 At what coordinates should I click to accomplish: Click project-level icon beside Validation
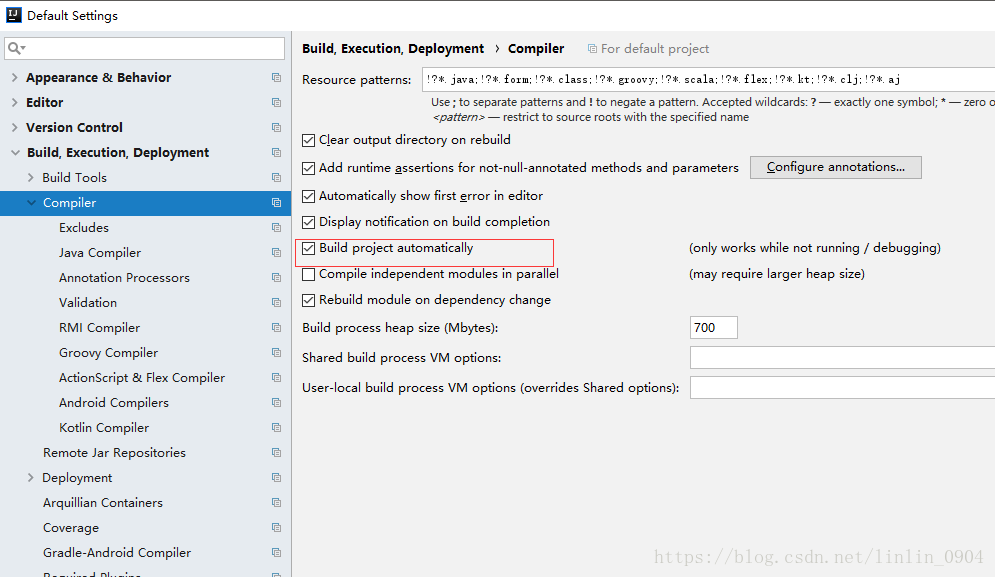click(x=276, y=303)
